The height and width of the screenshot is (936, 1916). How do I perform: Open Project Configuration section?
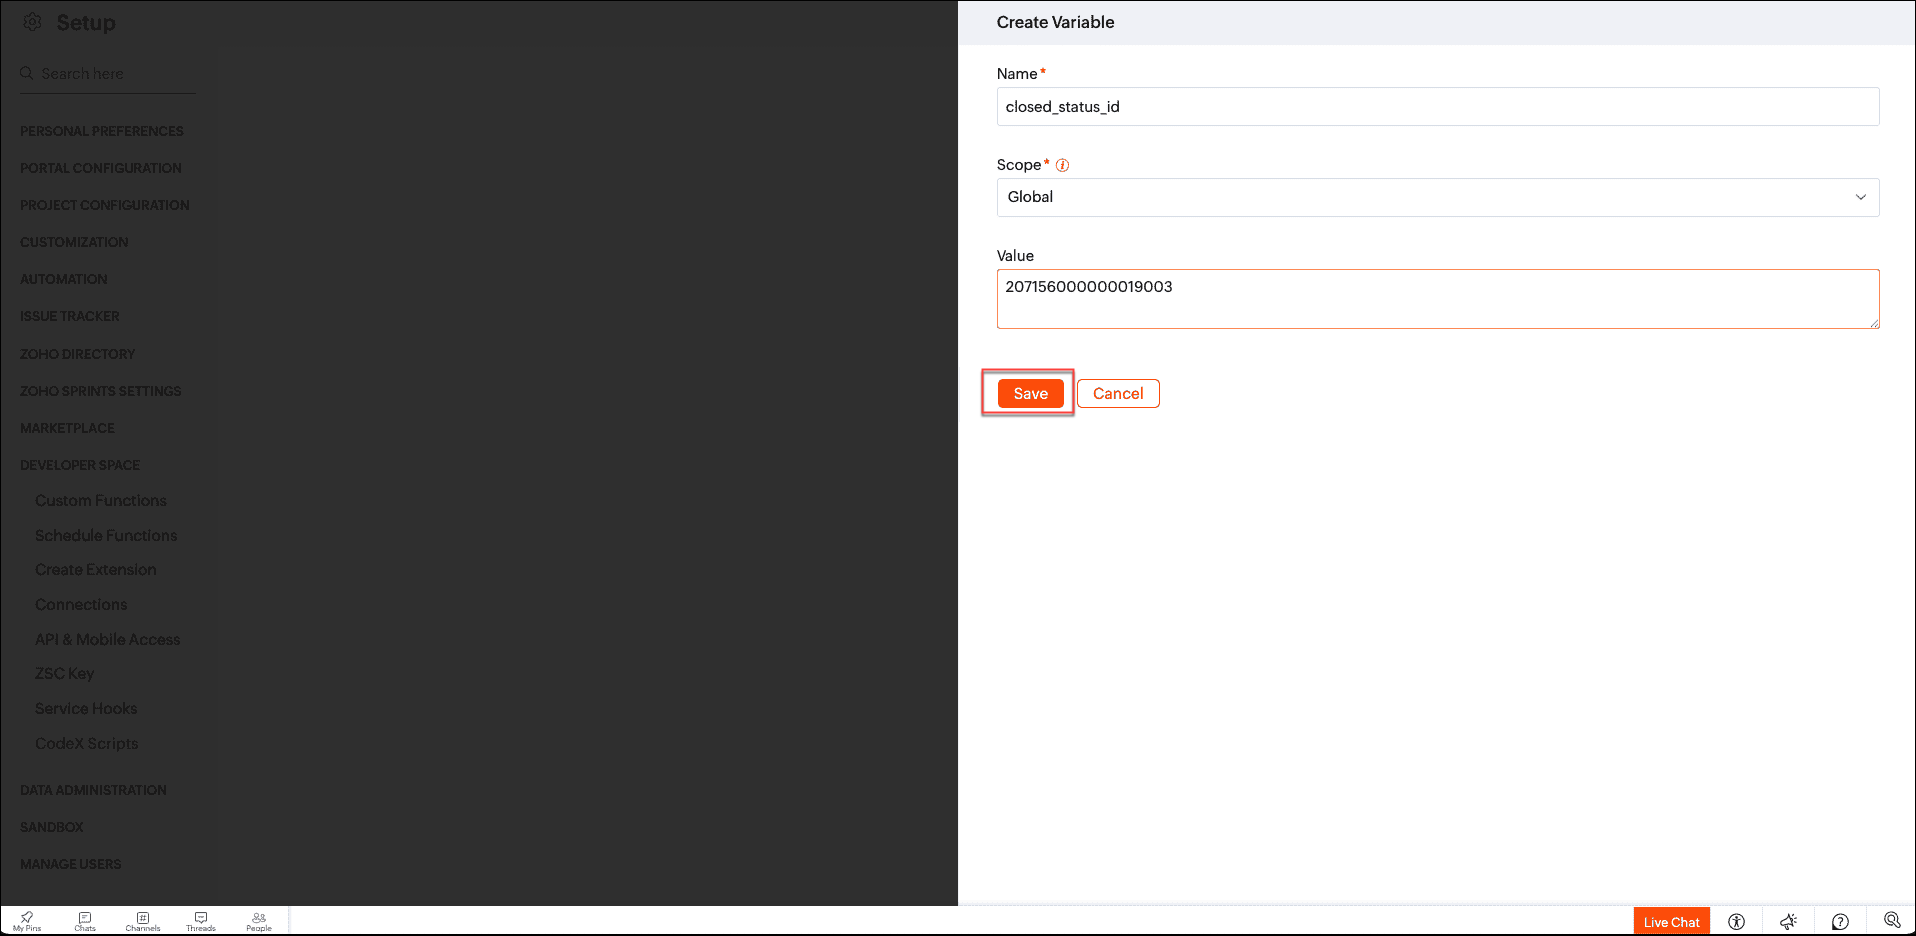pos(105,205)
